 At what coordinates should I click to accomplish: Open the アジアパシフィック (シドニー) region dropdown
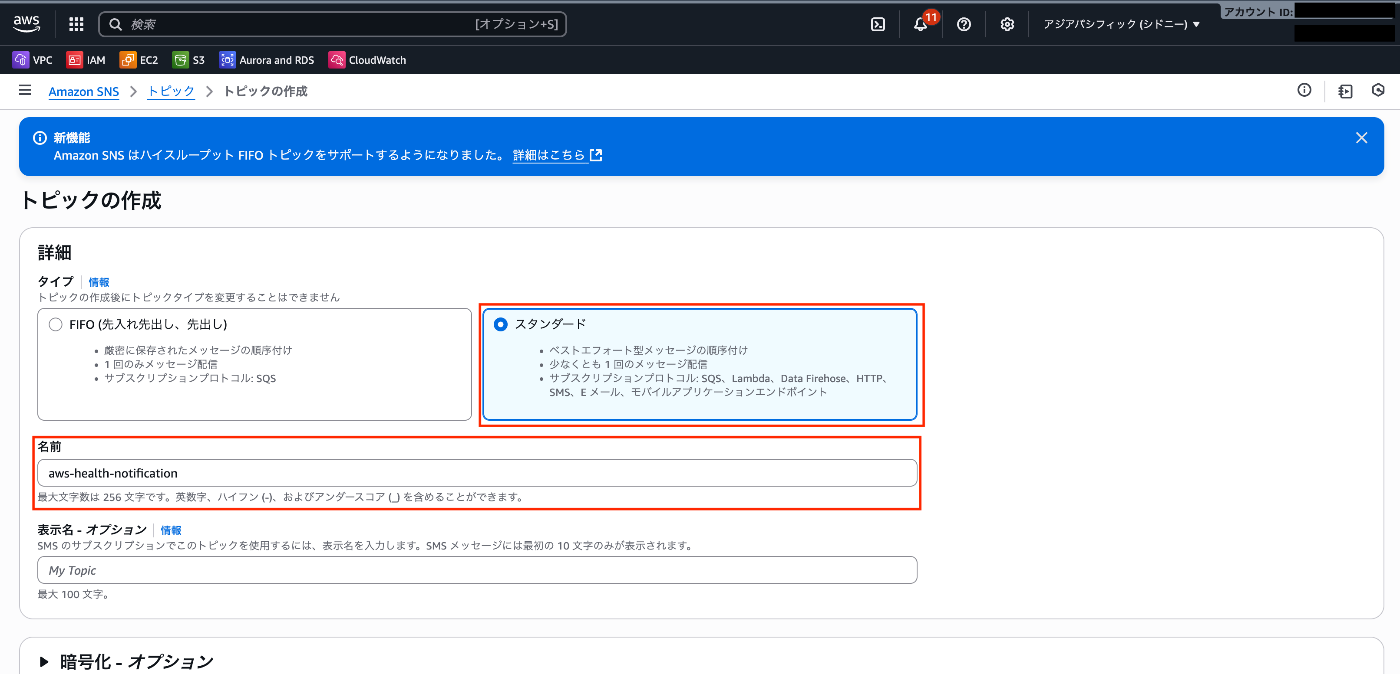pos(1121,24)
